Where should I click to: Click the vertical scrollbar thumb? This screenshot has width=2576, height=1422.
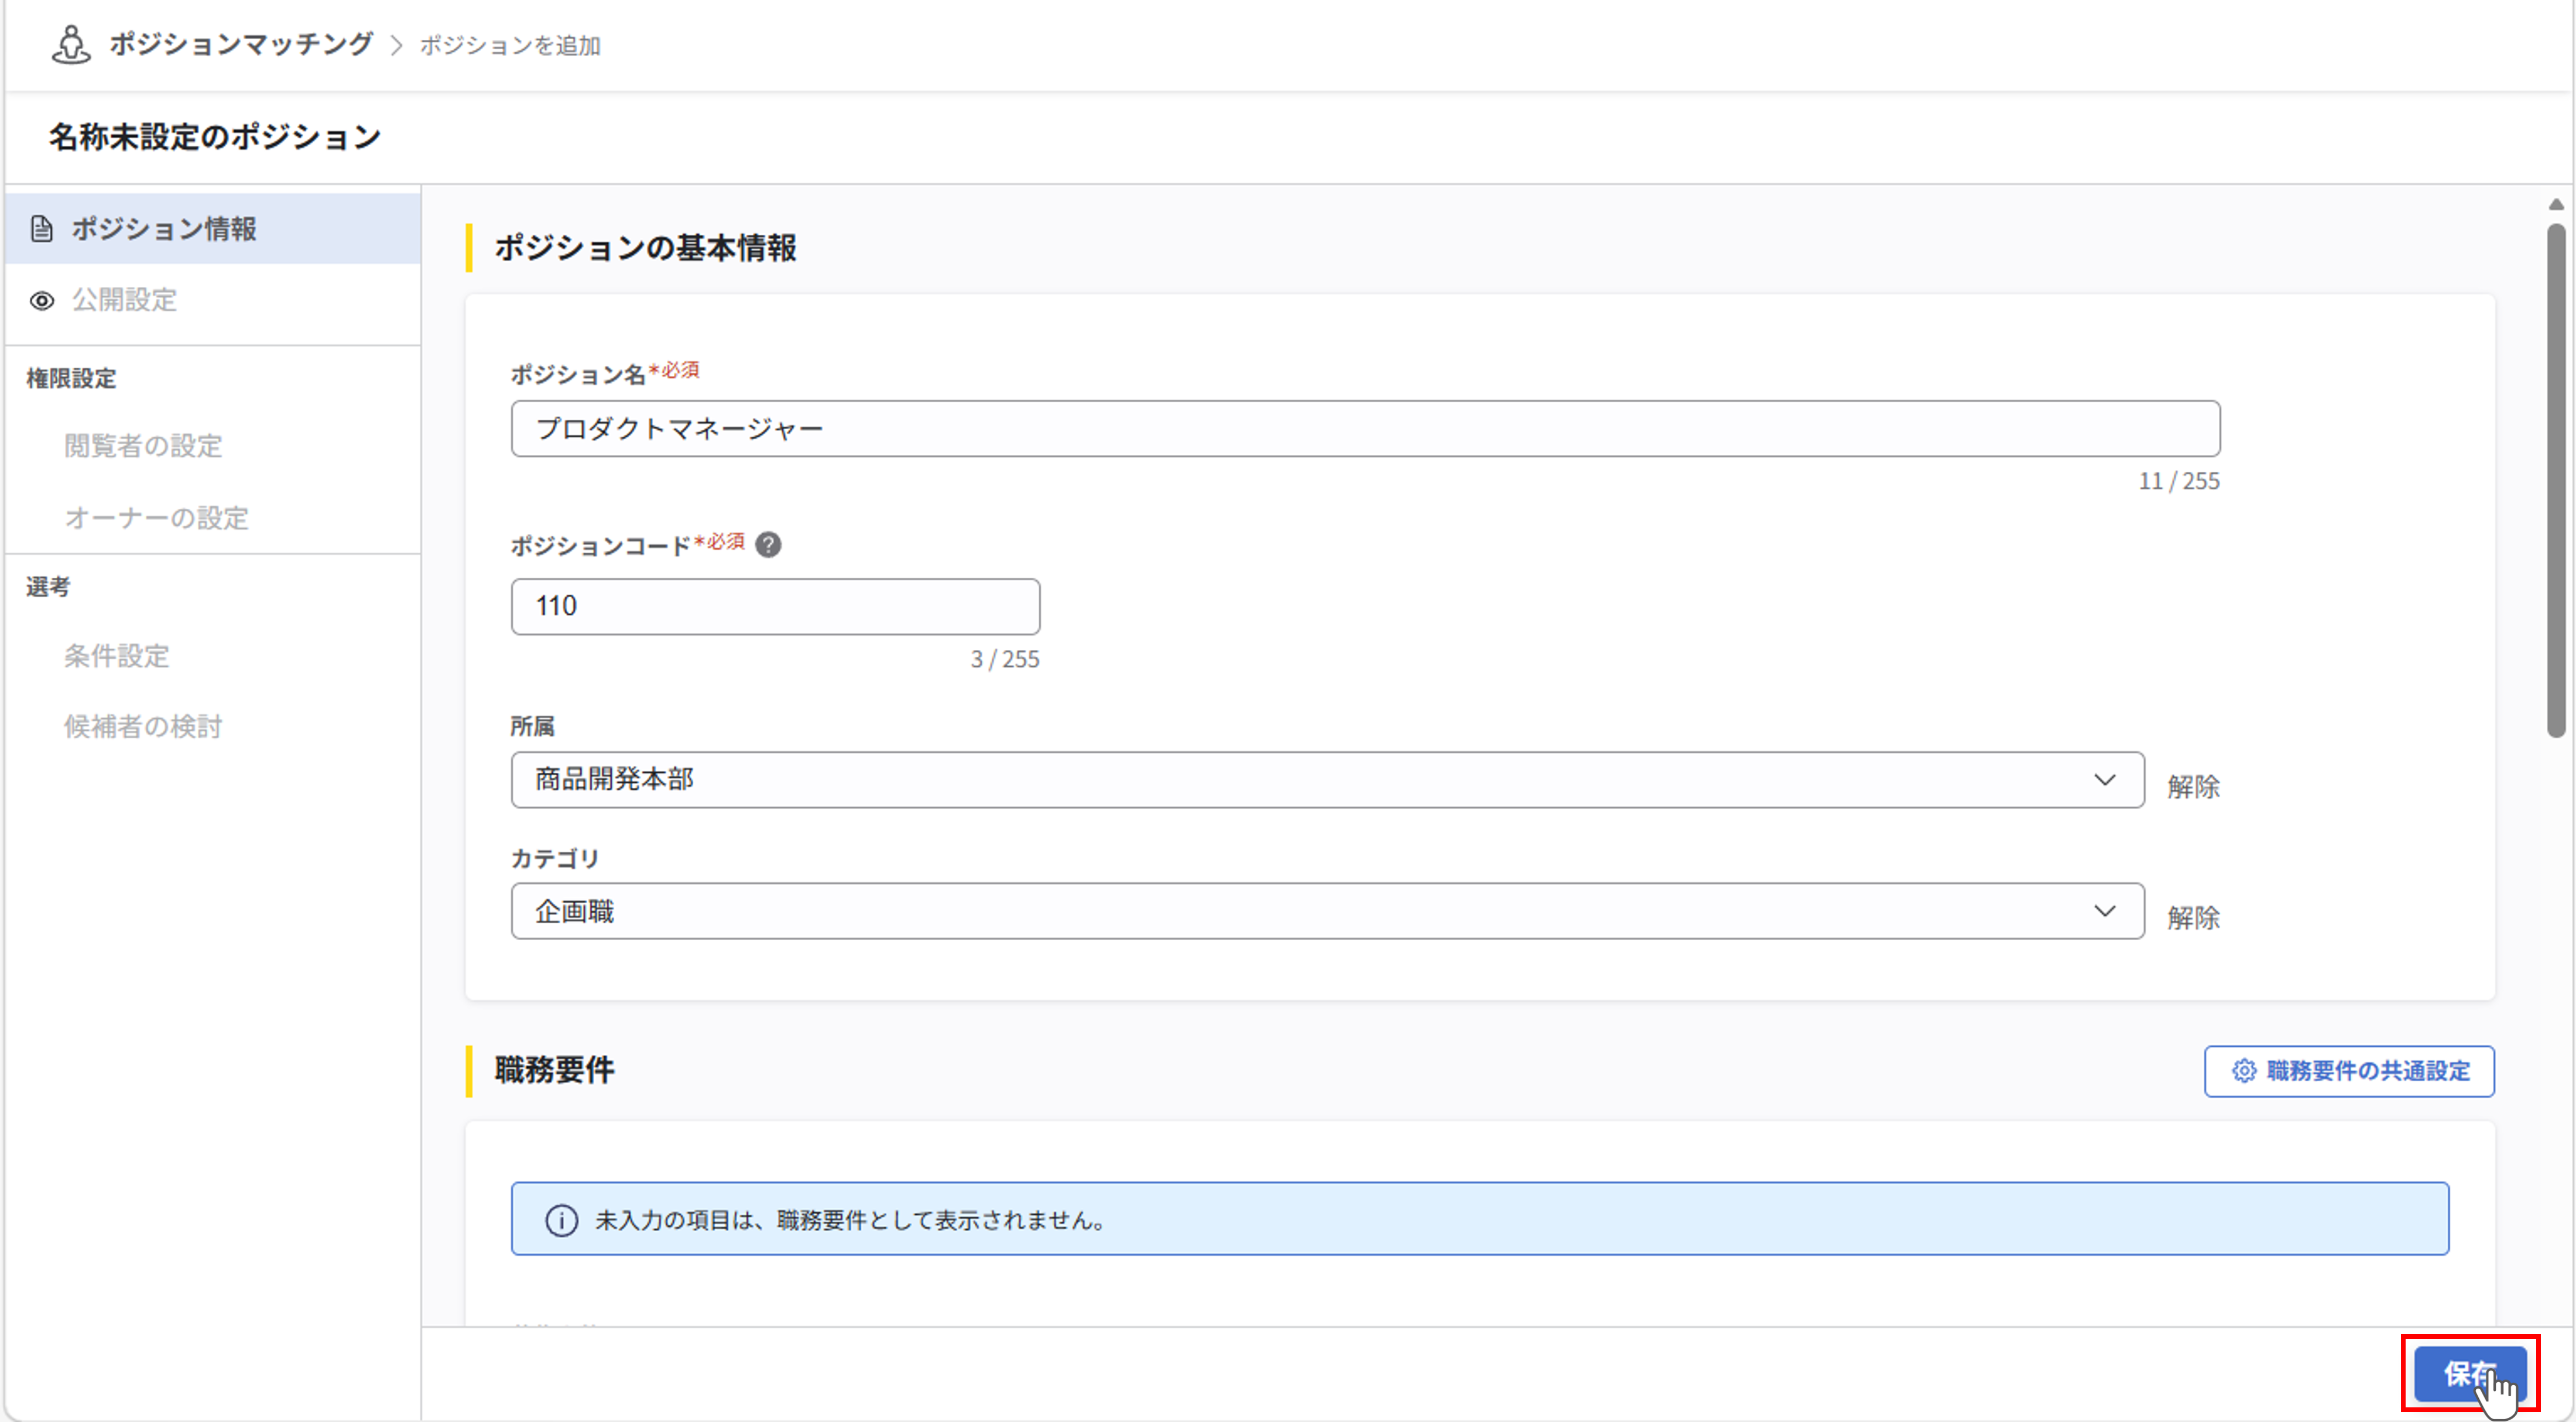[x=2556, y=480]
